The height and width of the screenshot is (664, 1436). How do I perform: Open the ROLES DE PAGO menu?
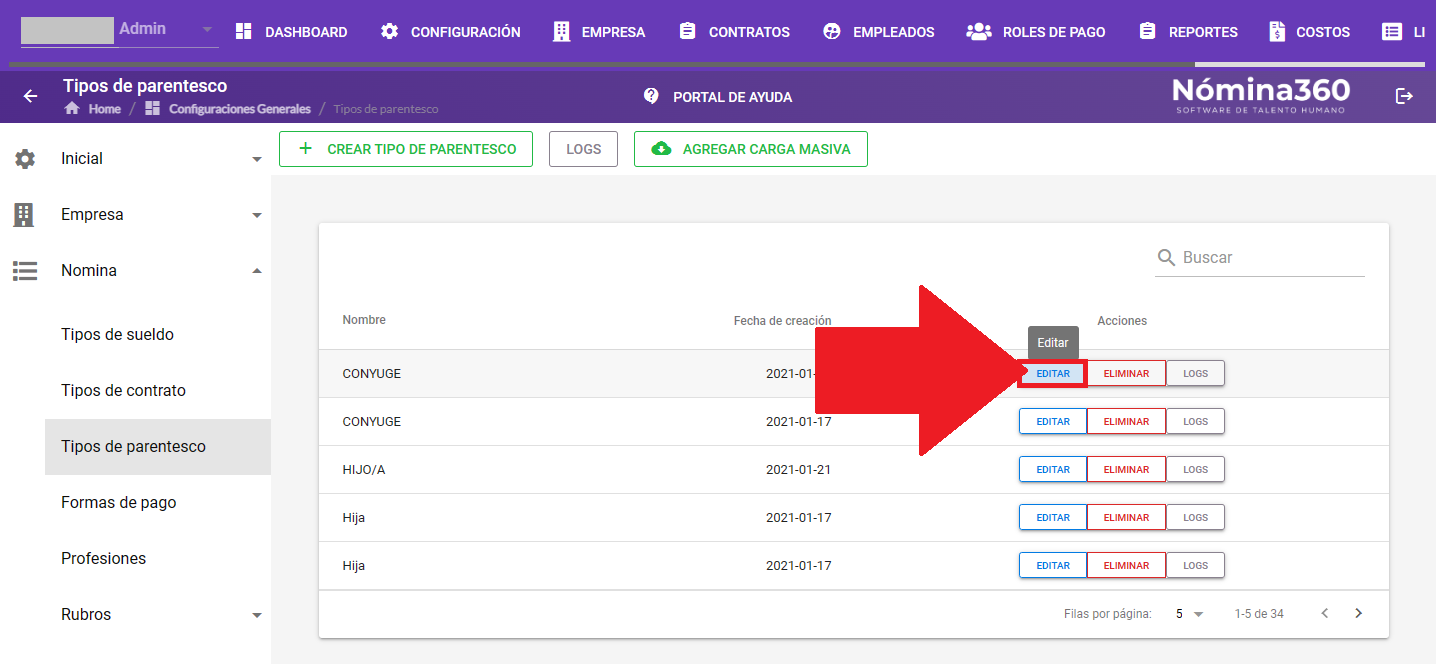click(x=1036, y=32)
